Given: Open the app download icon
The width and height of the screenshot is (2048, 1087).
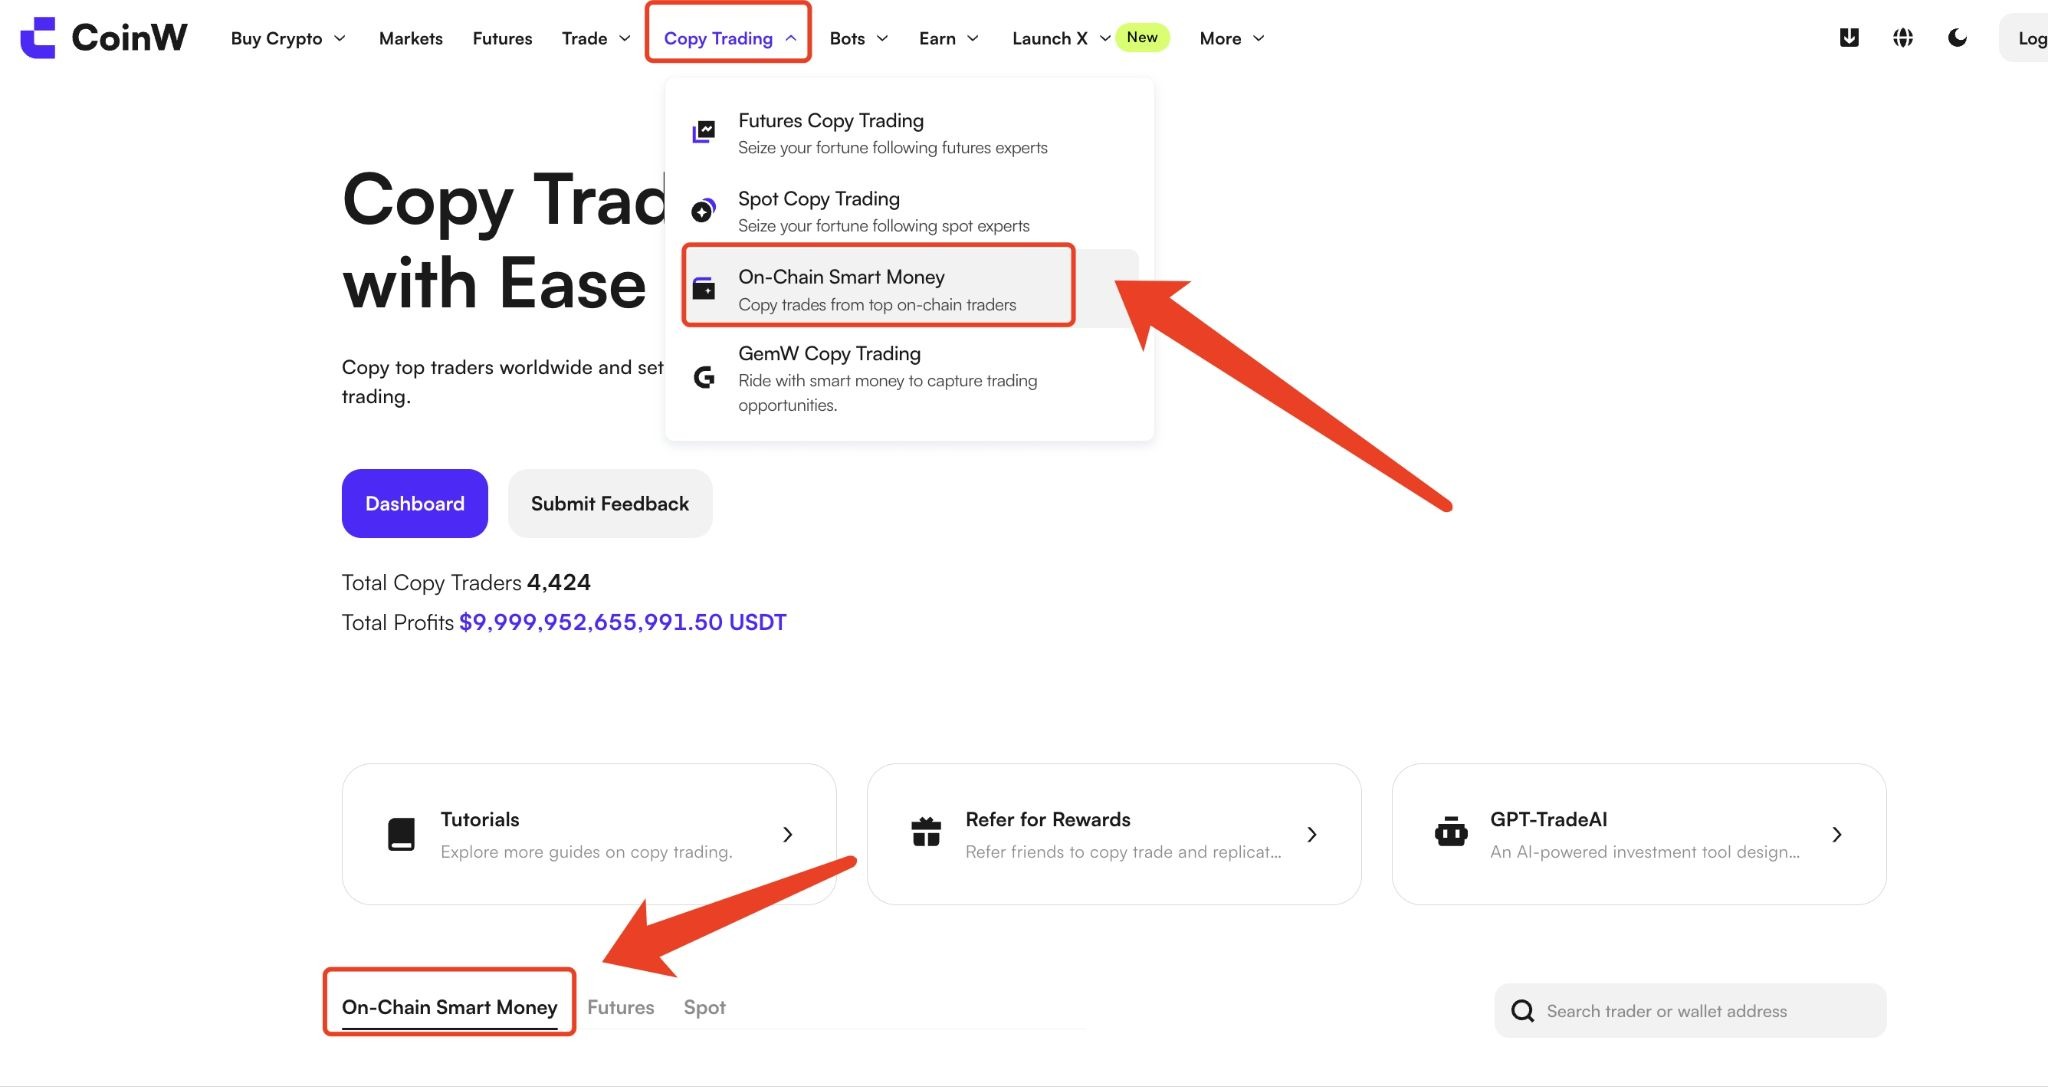Looking at the screenshot, I should point(1849,38).
